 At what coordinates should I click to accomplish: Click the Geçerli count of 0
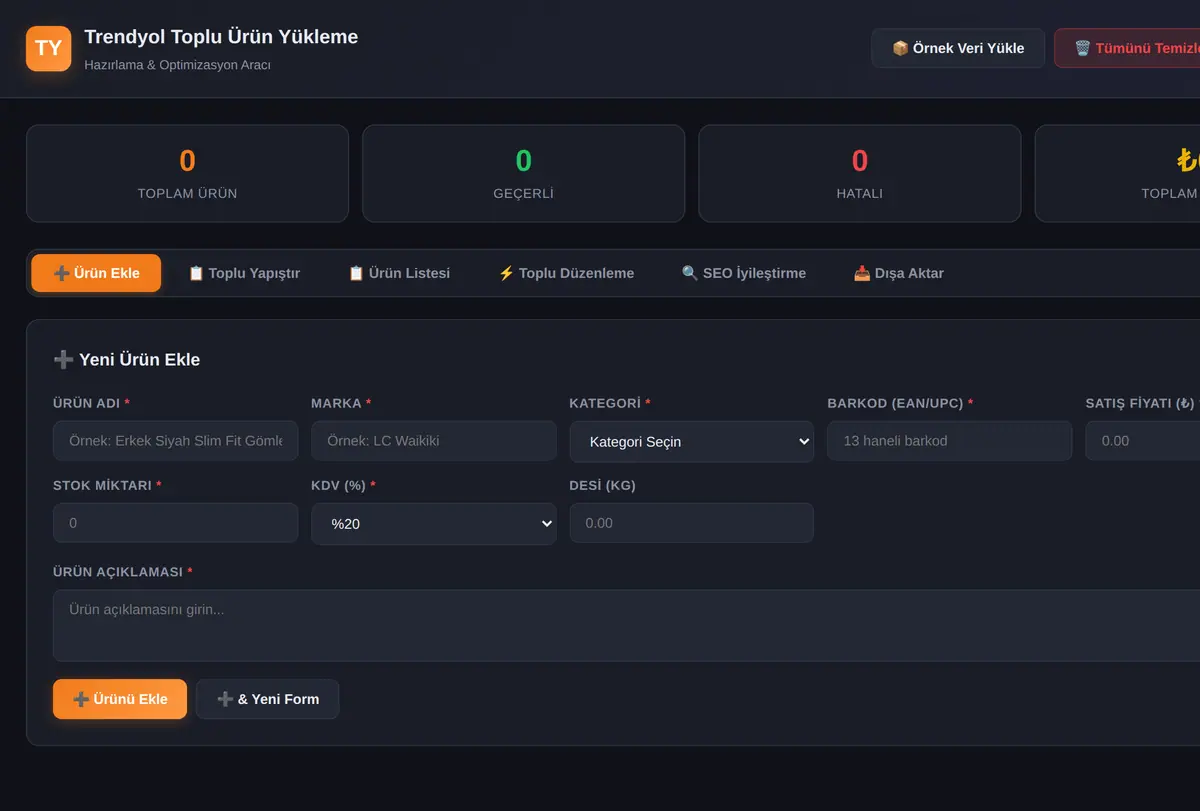pos(523,161)
